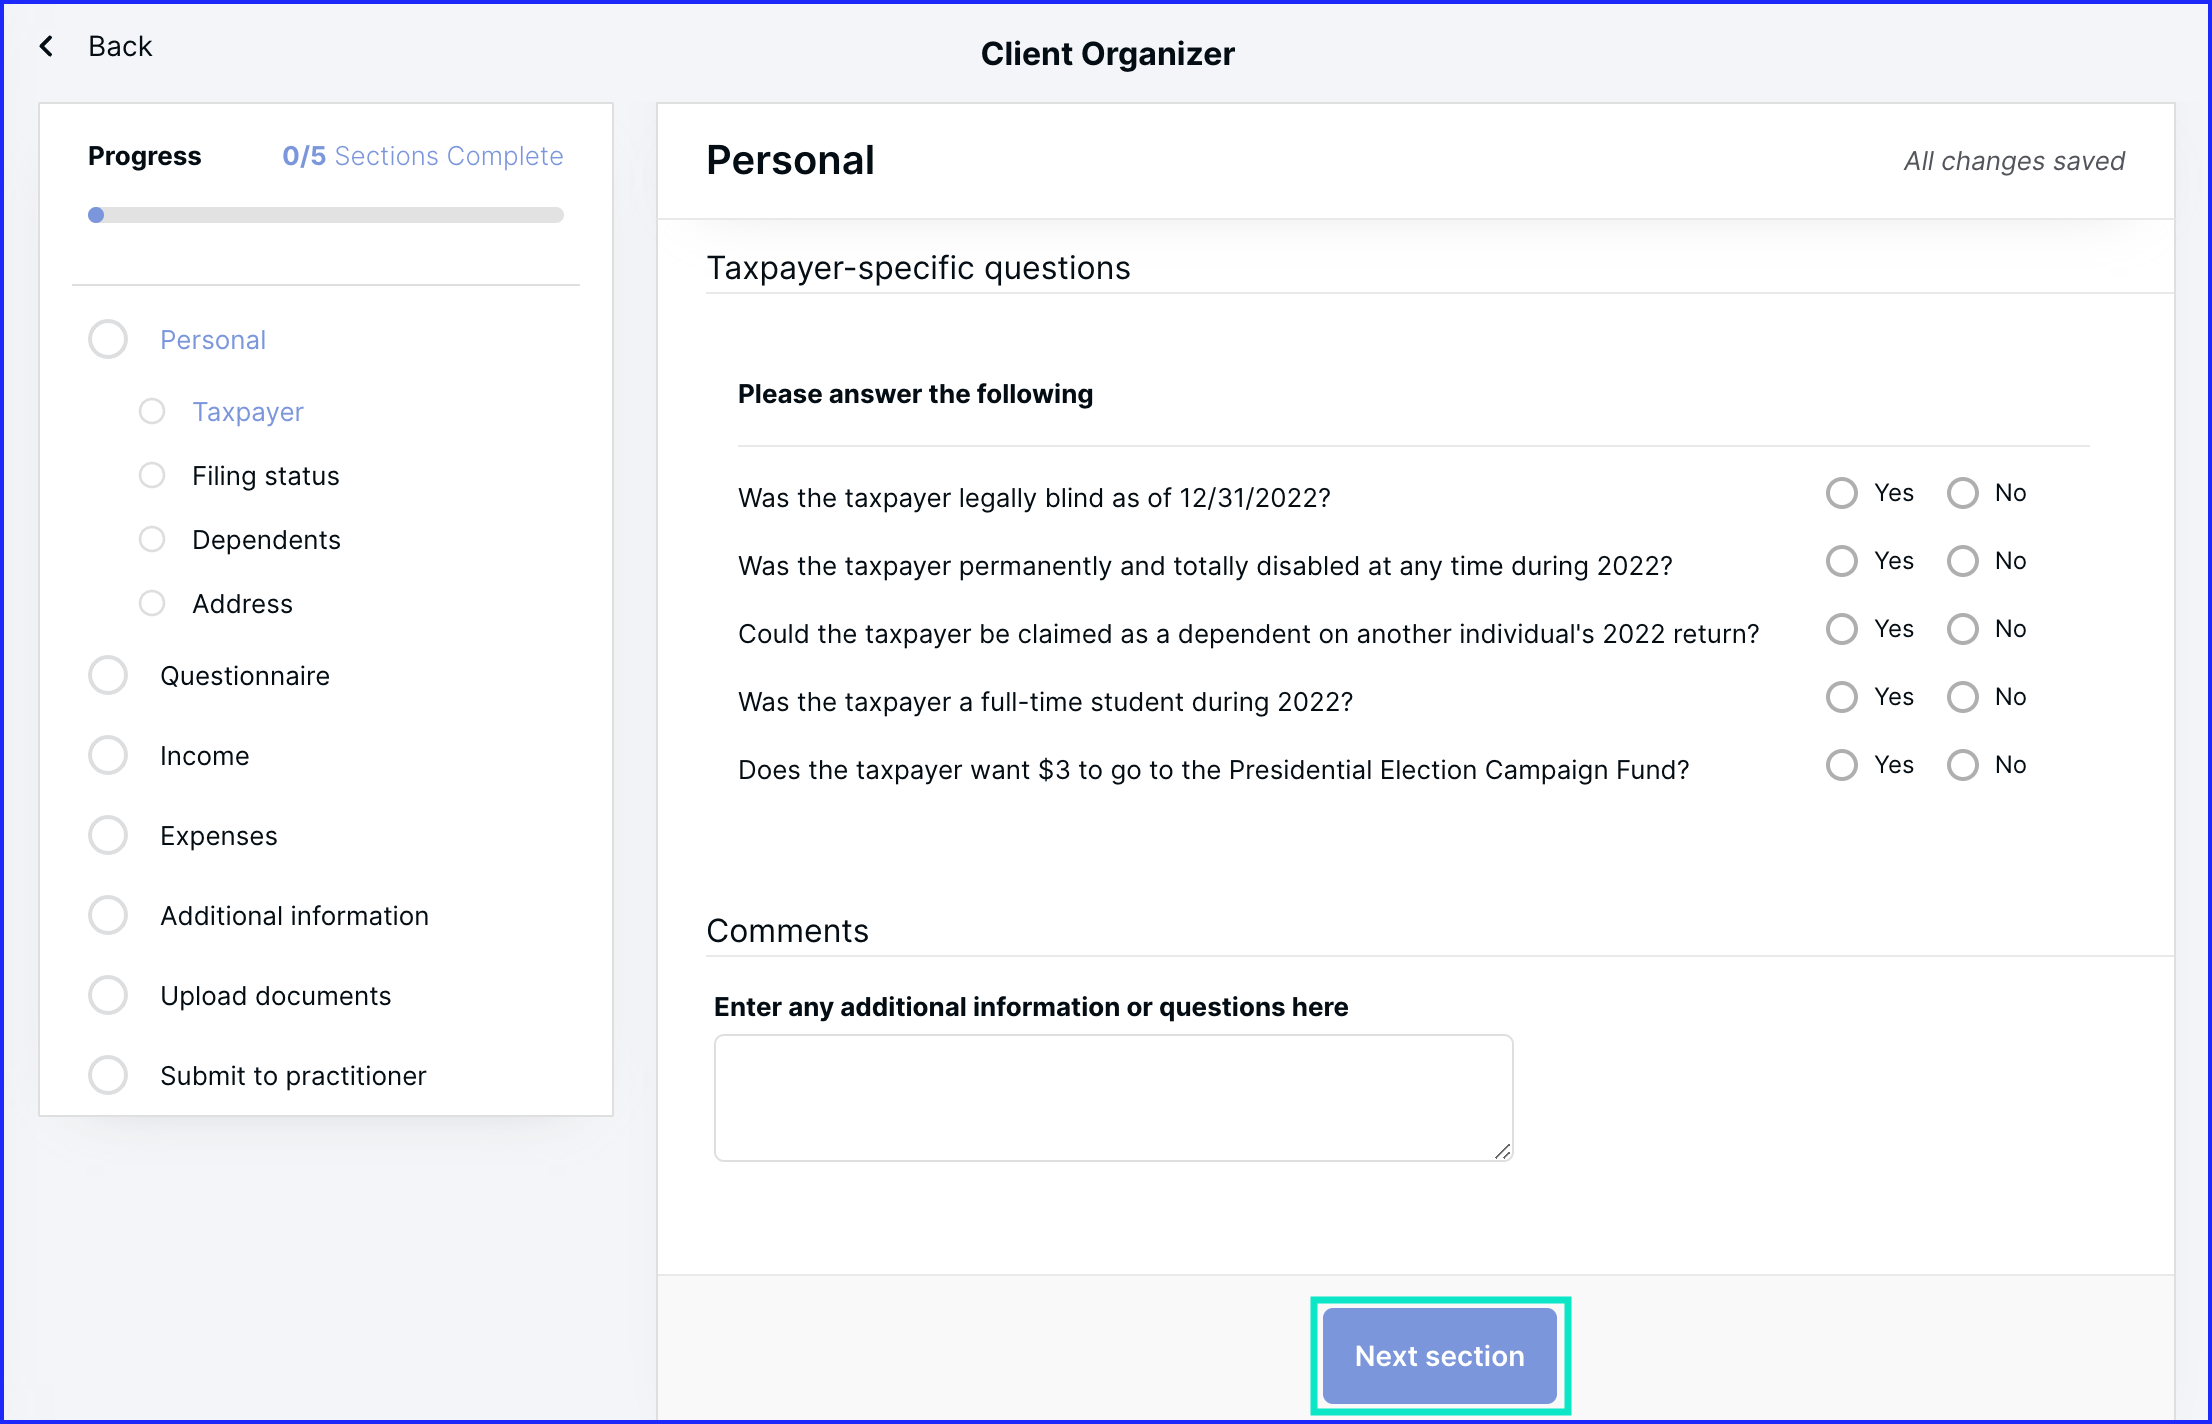This screenshot has height=1424, width=2212.
Task: Click the Additional information status circle
Action: 108,916
